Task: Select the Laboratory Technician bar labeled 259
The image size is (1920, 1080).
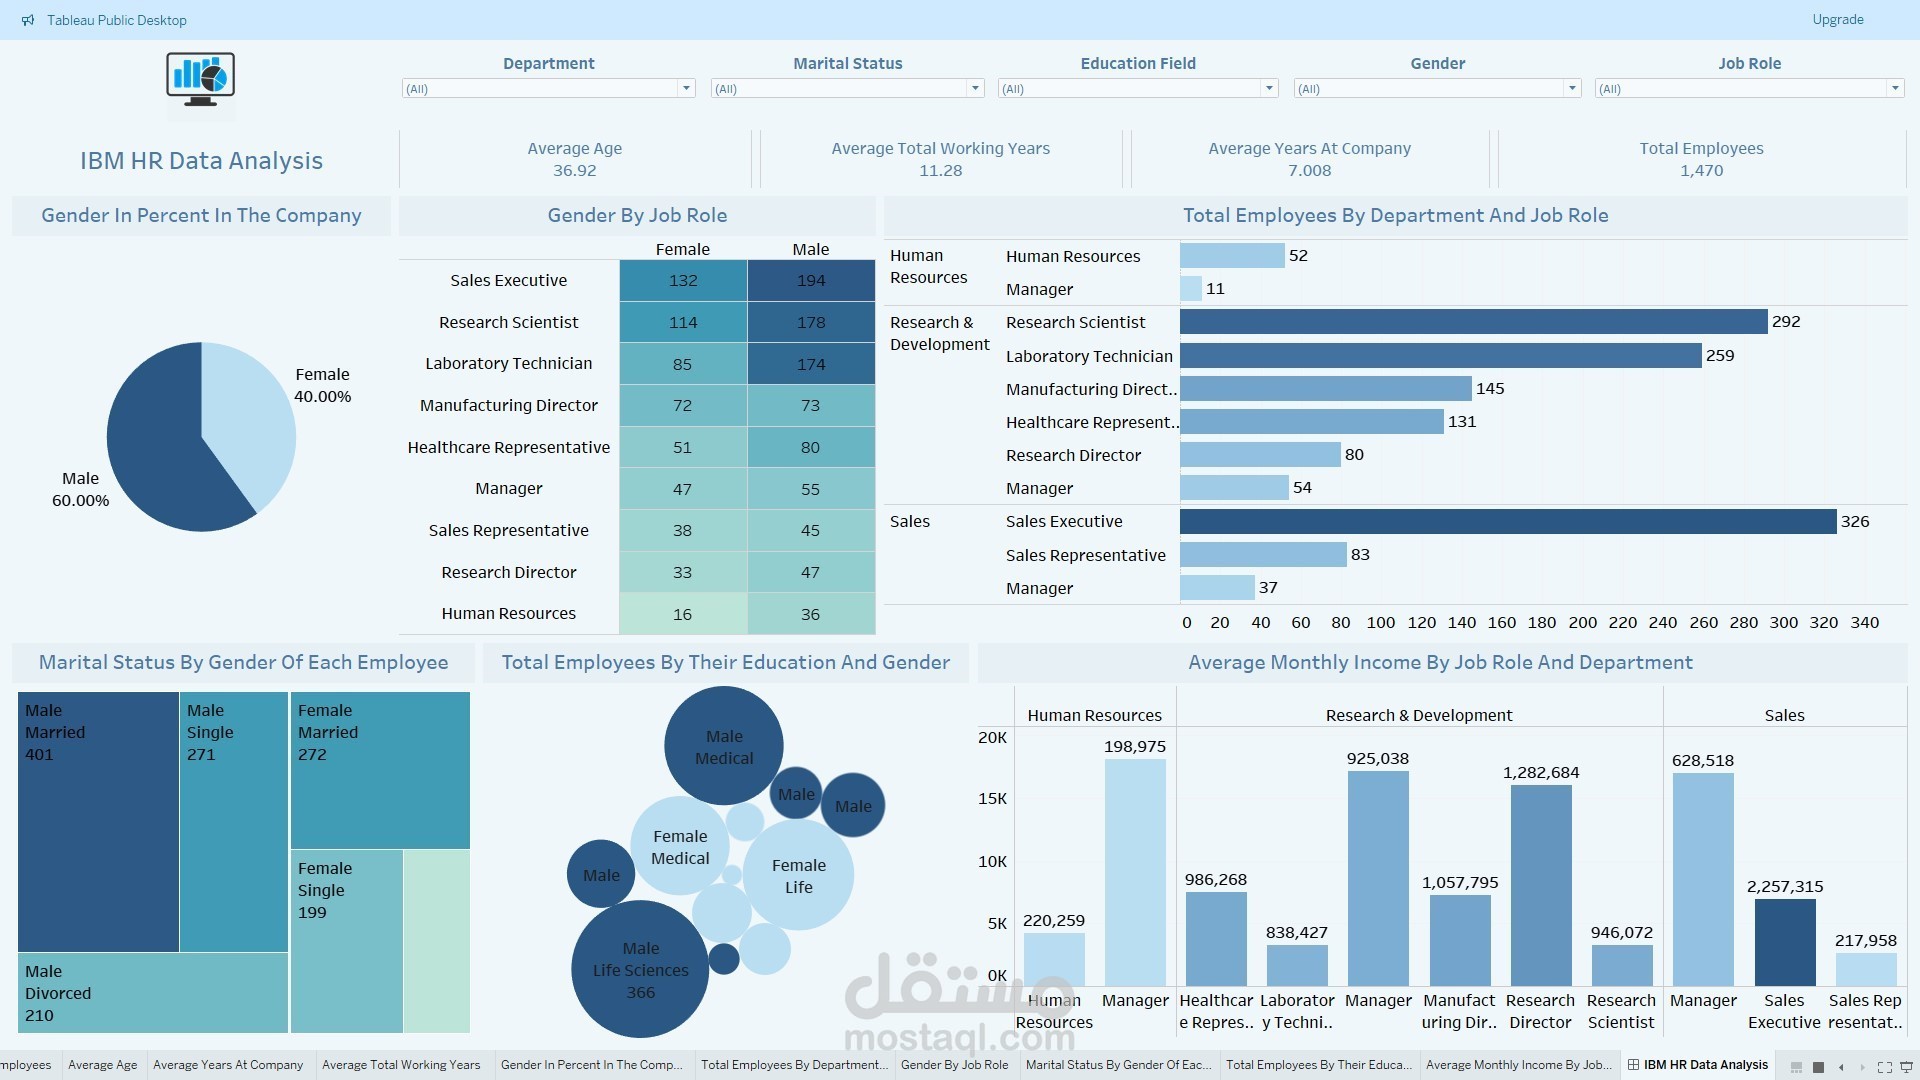Action: coord(1440,356)
